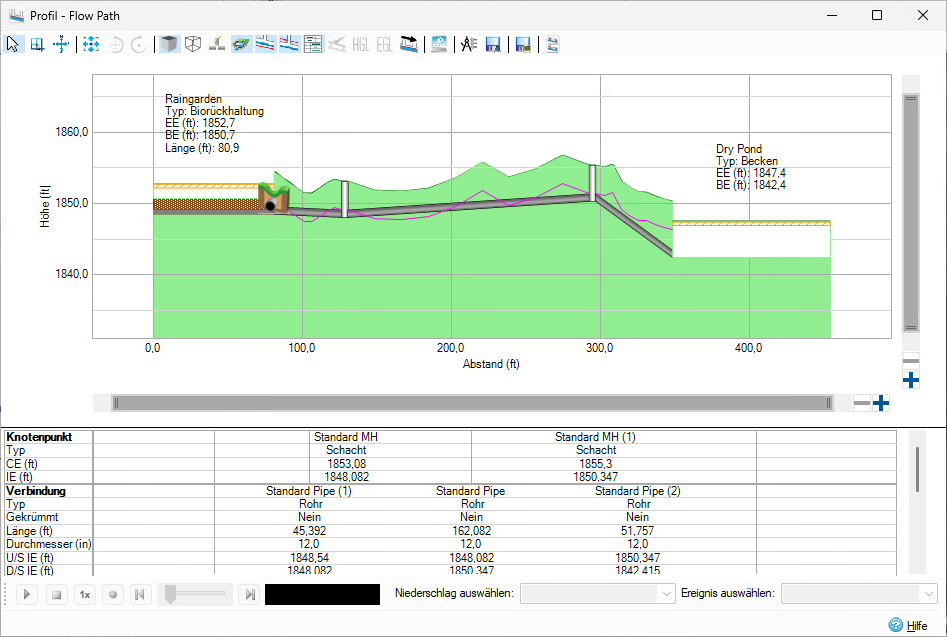Click the monitor display settings icon
Screen dimensions: 947x637
point(439,44)
